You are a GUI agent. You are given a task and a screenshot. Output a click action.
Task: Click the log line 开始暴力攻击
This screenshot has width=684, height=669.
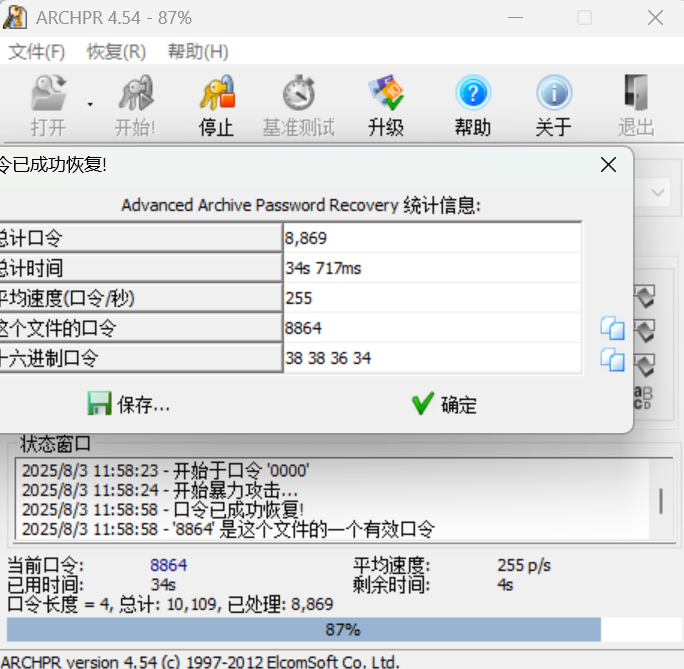point(160,490)
